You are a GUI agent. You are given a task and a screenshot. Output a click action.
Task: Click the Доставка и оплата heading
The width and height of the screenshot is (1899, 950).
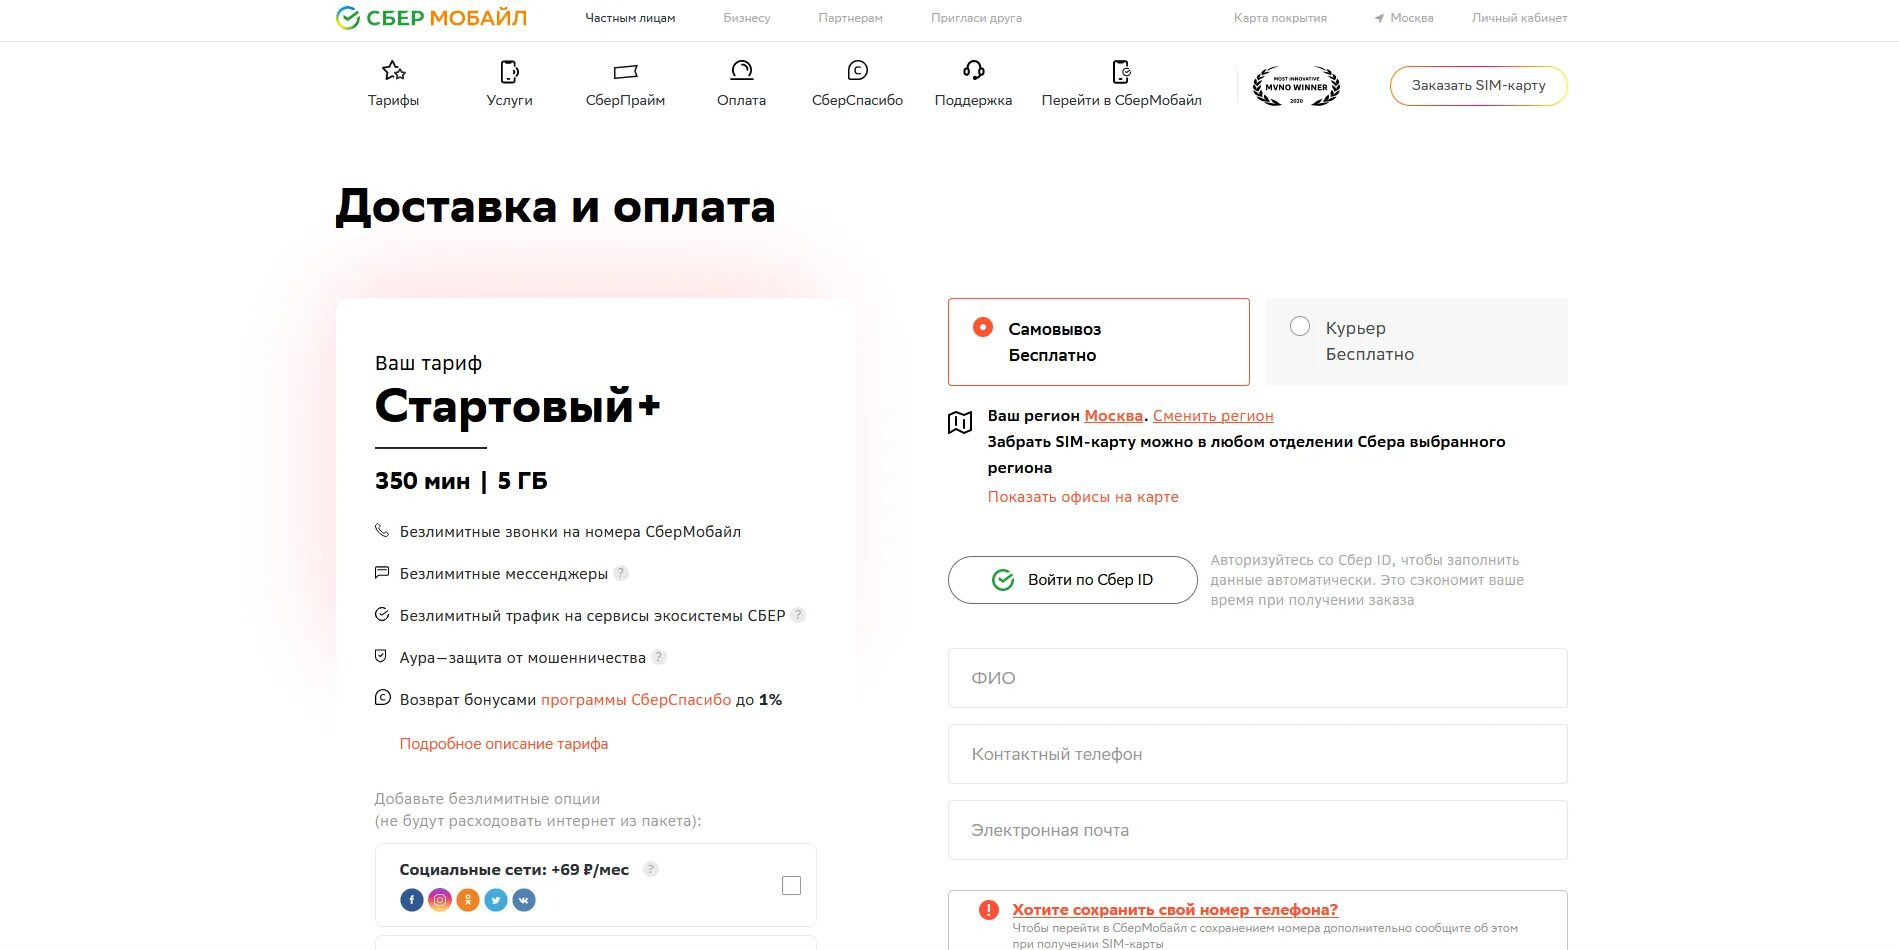[x=556, y=207]
